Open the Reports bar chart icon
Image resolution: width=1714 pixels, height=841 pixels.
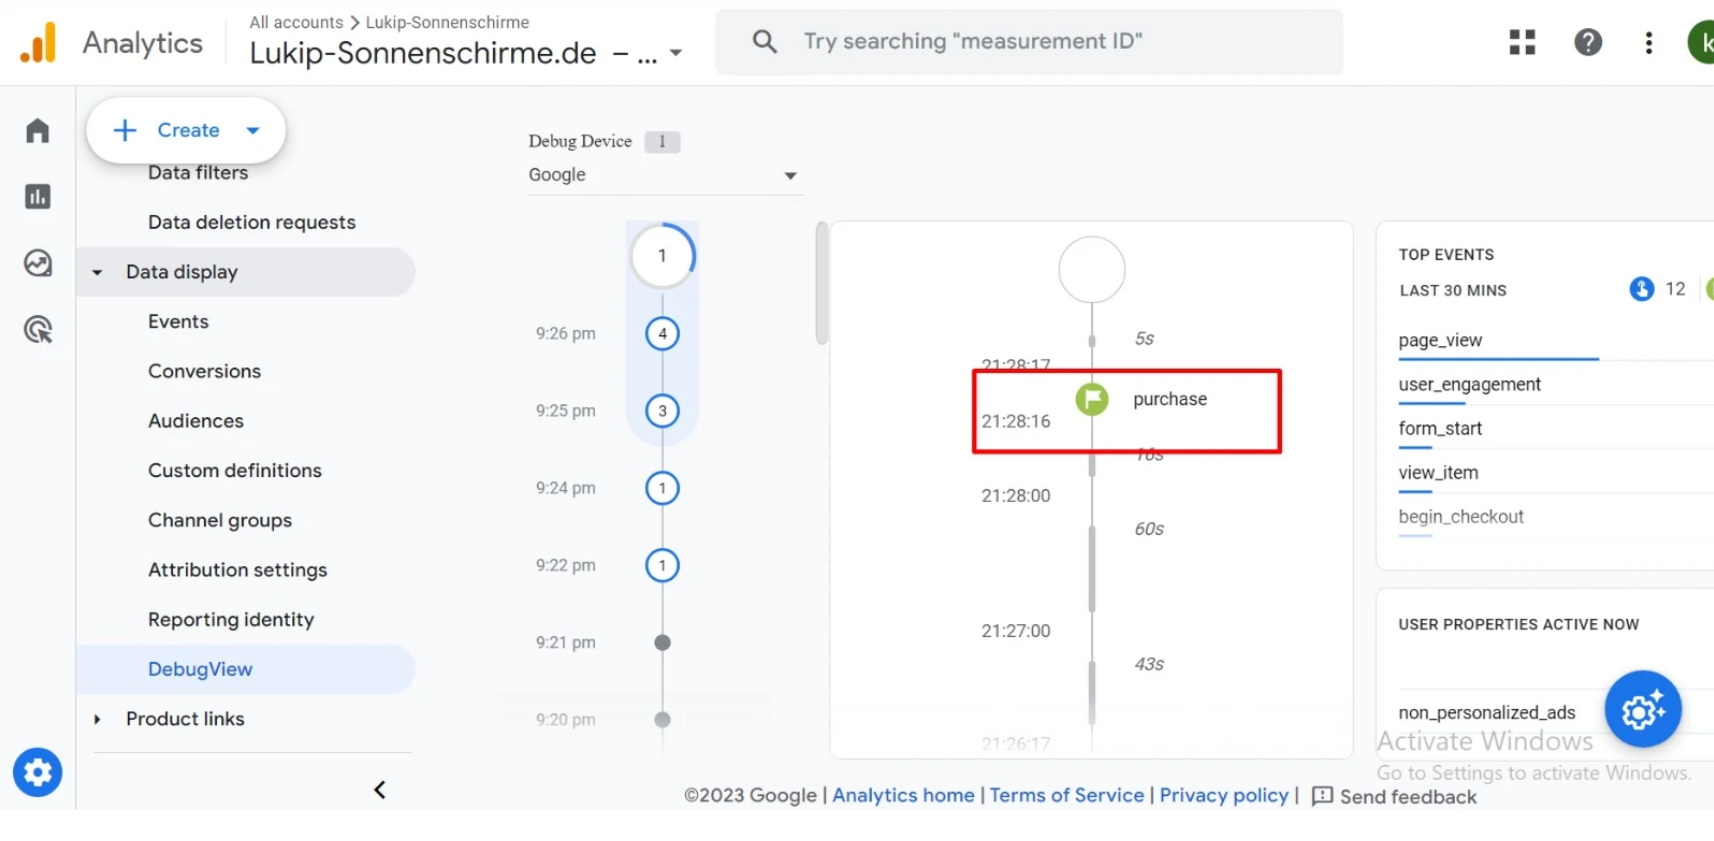click(37, 197)
